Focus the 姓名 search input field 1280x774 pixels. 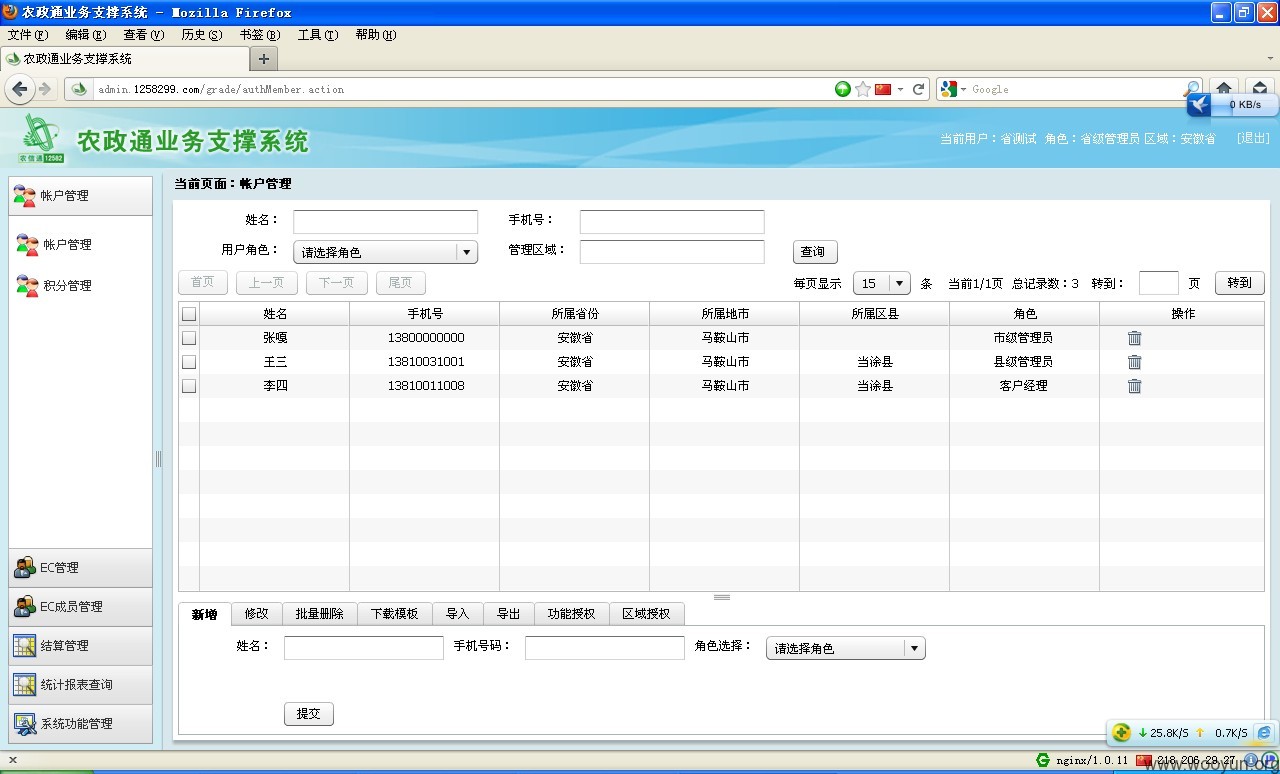[x=385, y=221]
